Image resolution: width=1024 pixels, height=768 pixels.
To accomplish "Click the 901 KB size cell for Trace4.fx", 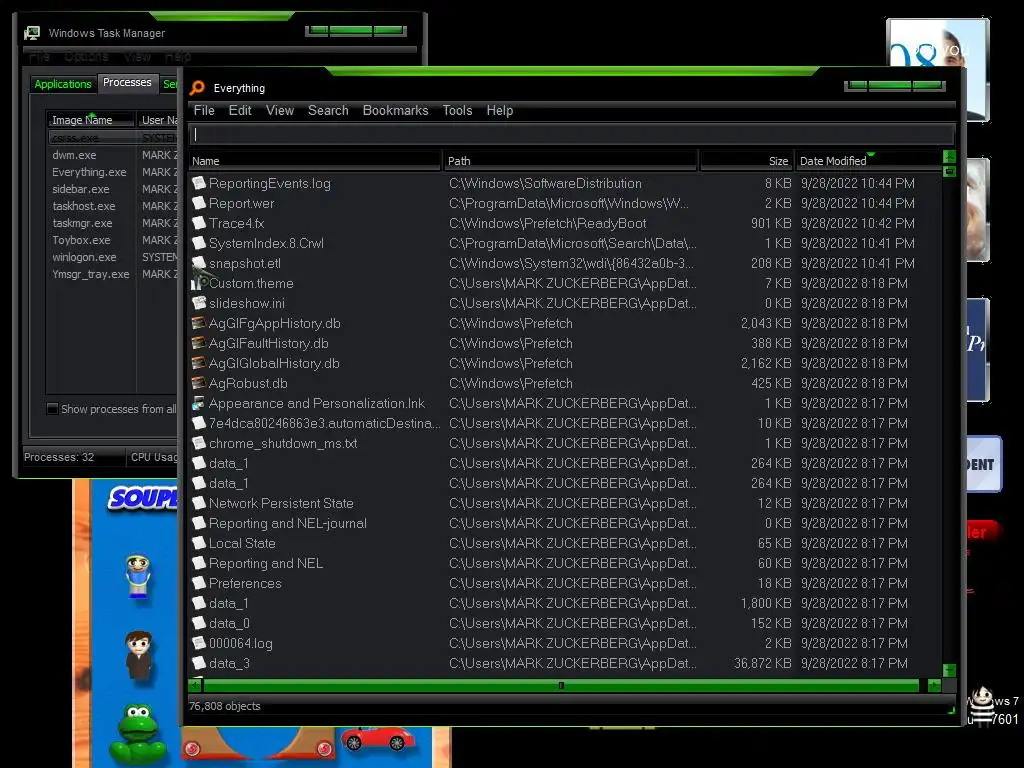I will (x=771, y=223).
